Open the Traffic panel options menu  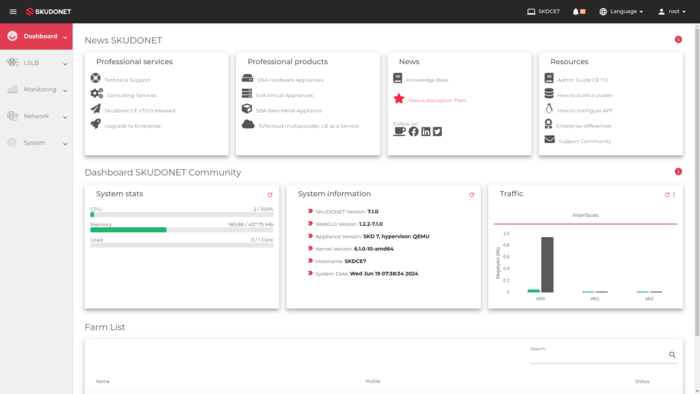tap(674, 195)
